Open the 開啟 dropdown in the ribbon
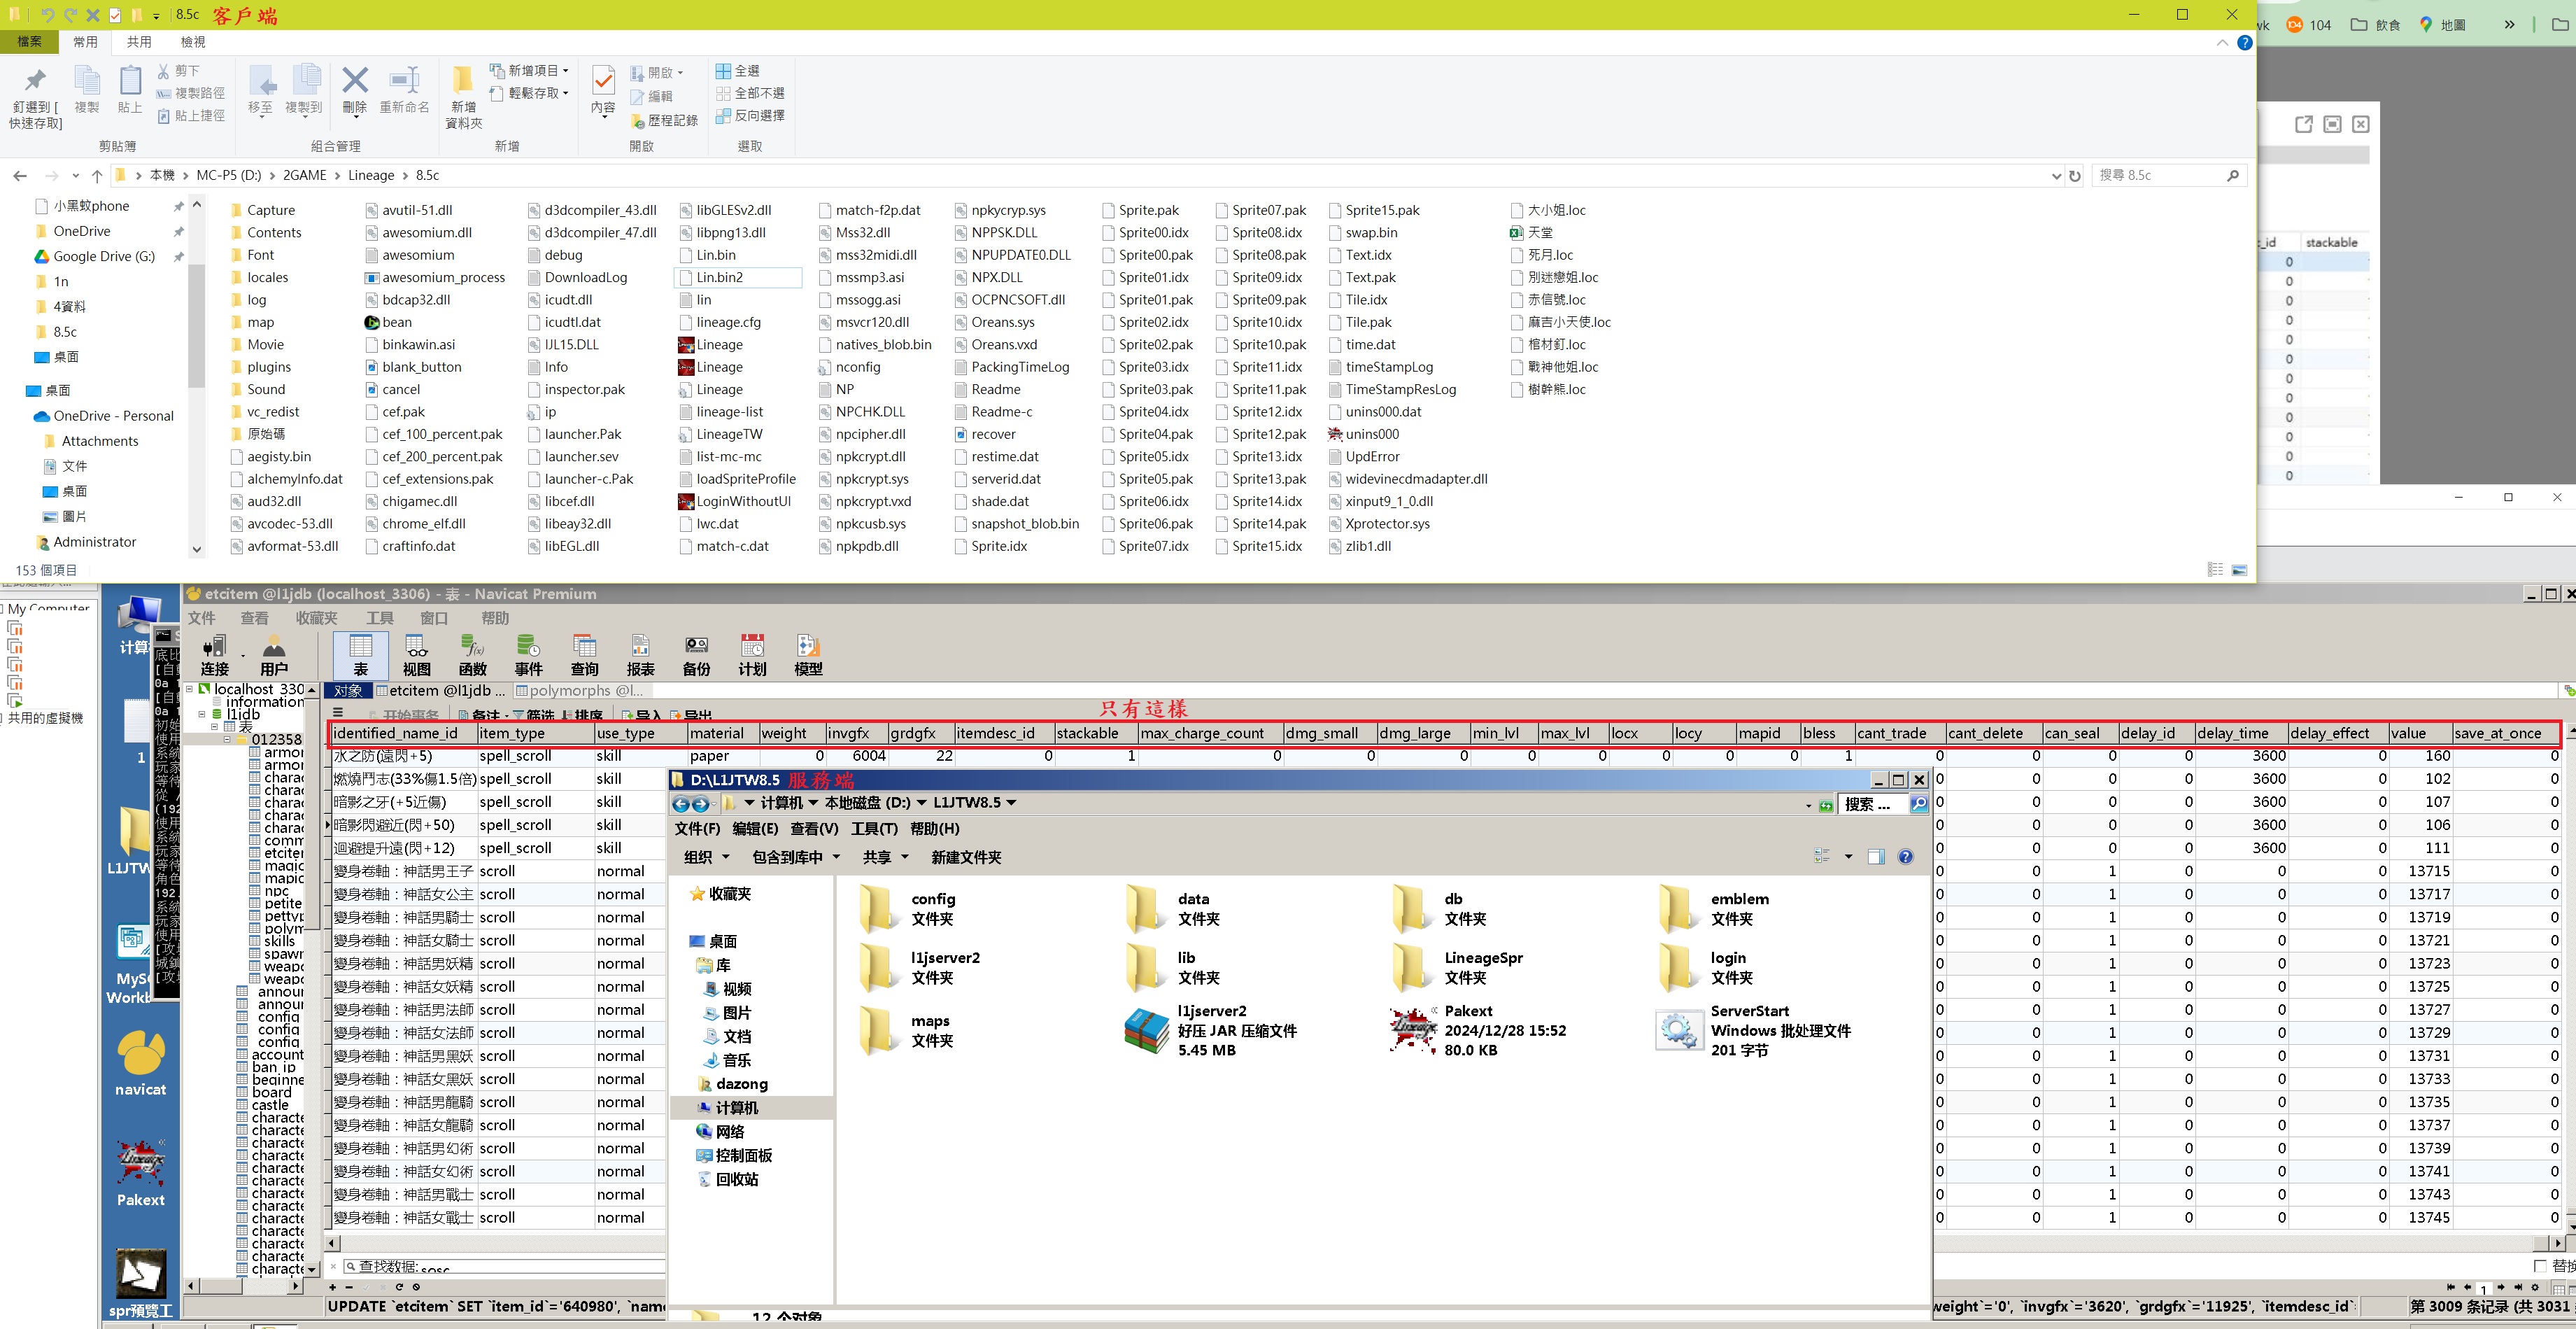The image size is (2576, 1329). click(657, 73)
